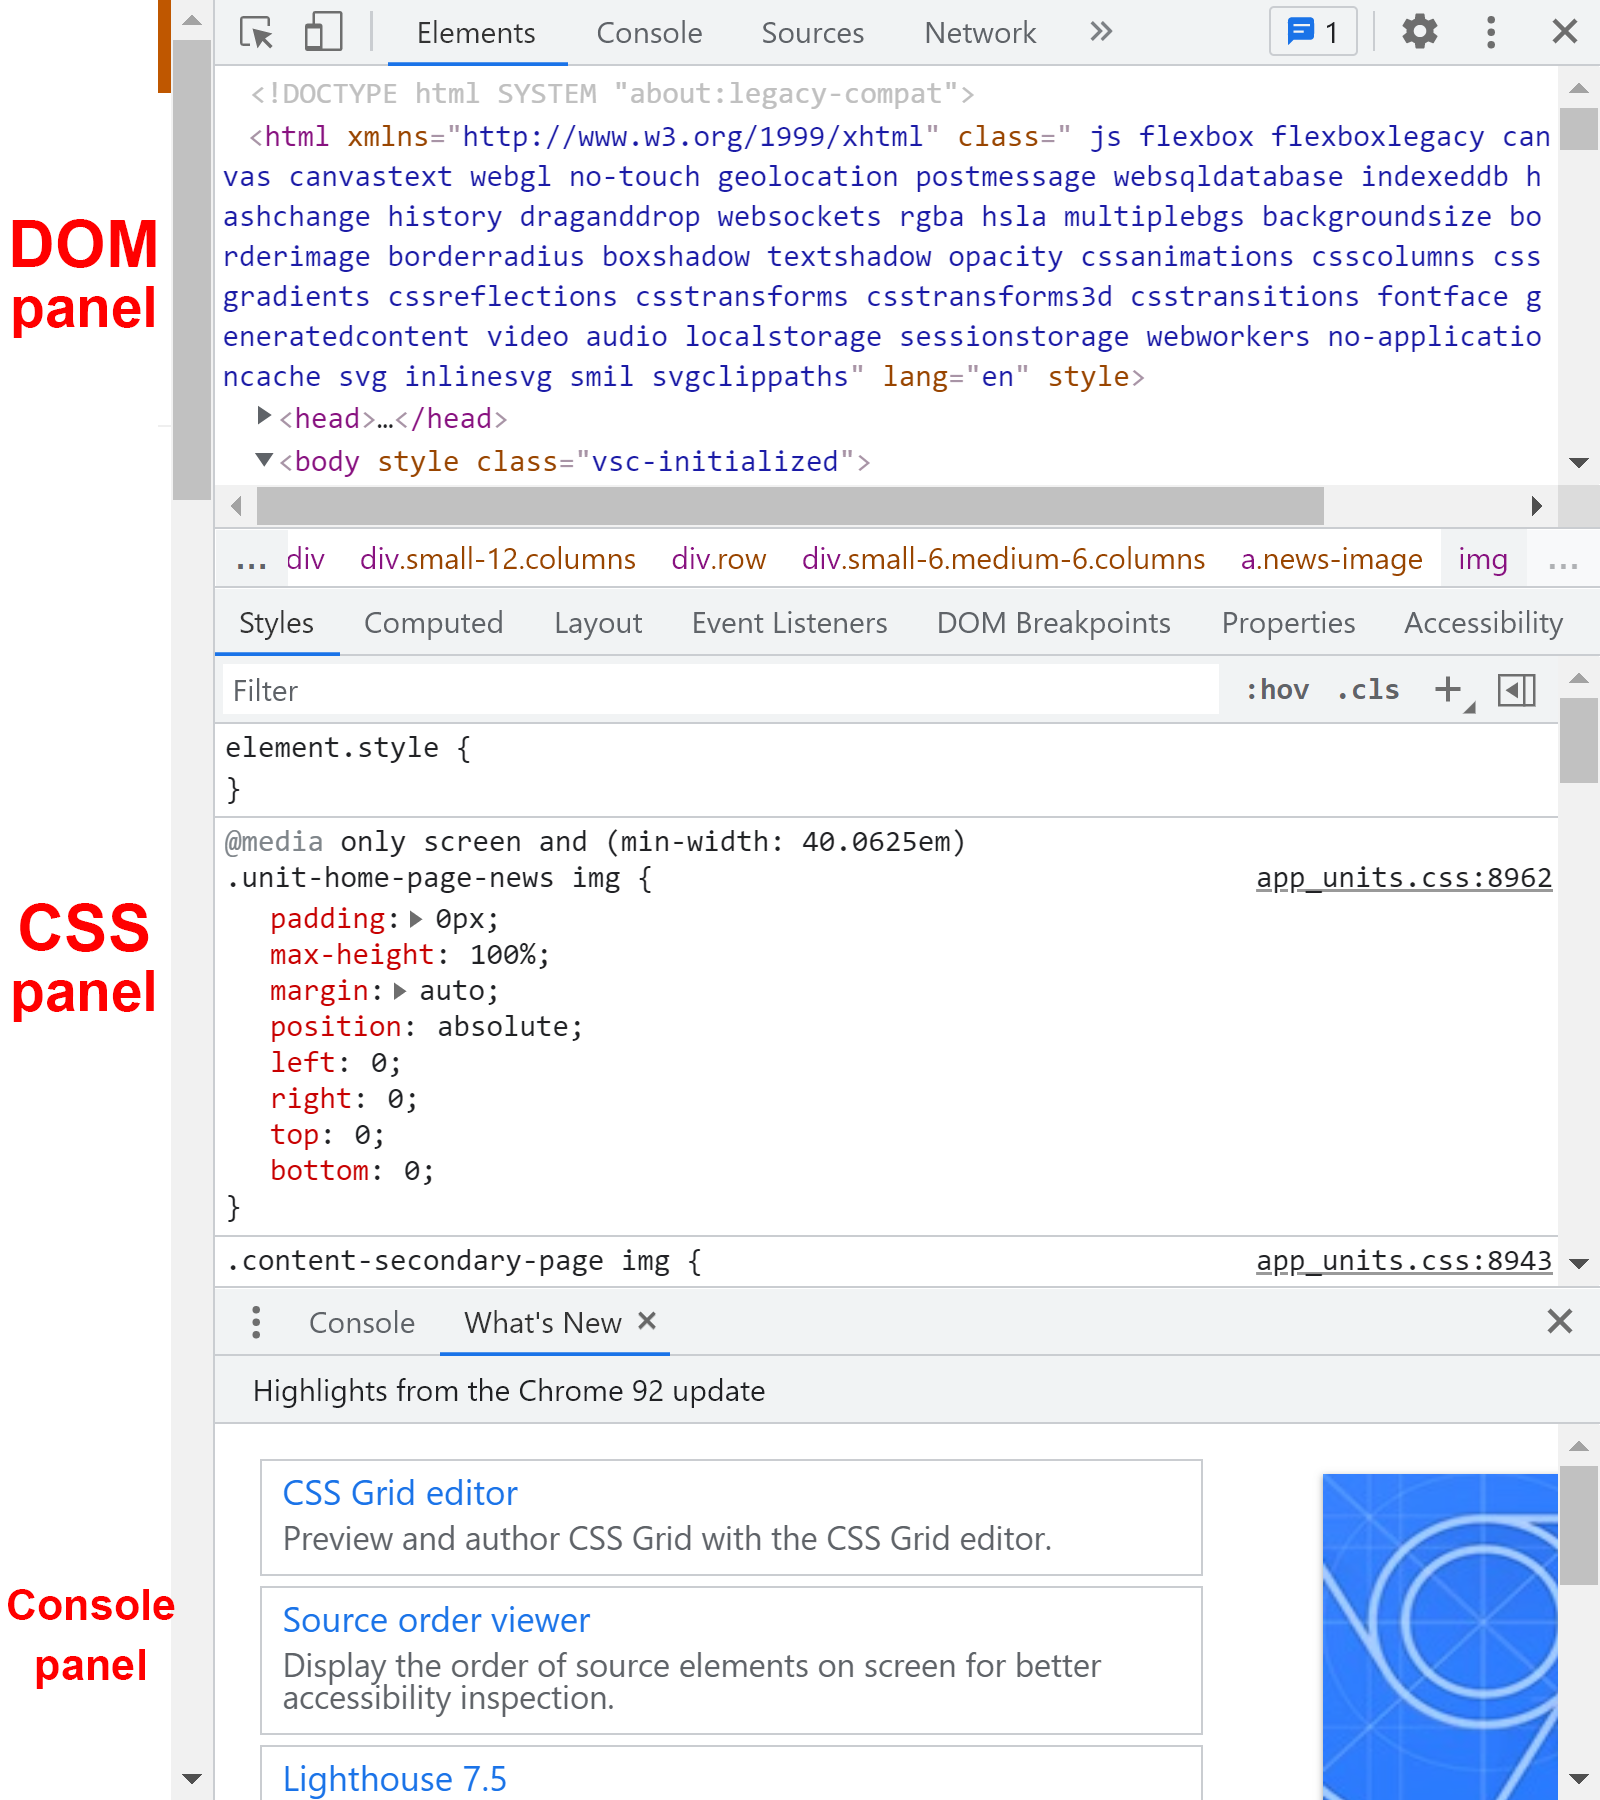Click the DOM tree scroll-right arrow

[x=1536, y=506]
